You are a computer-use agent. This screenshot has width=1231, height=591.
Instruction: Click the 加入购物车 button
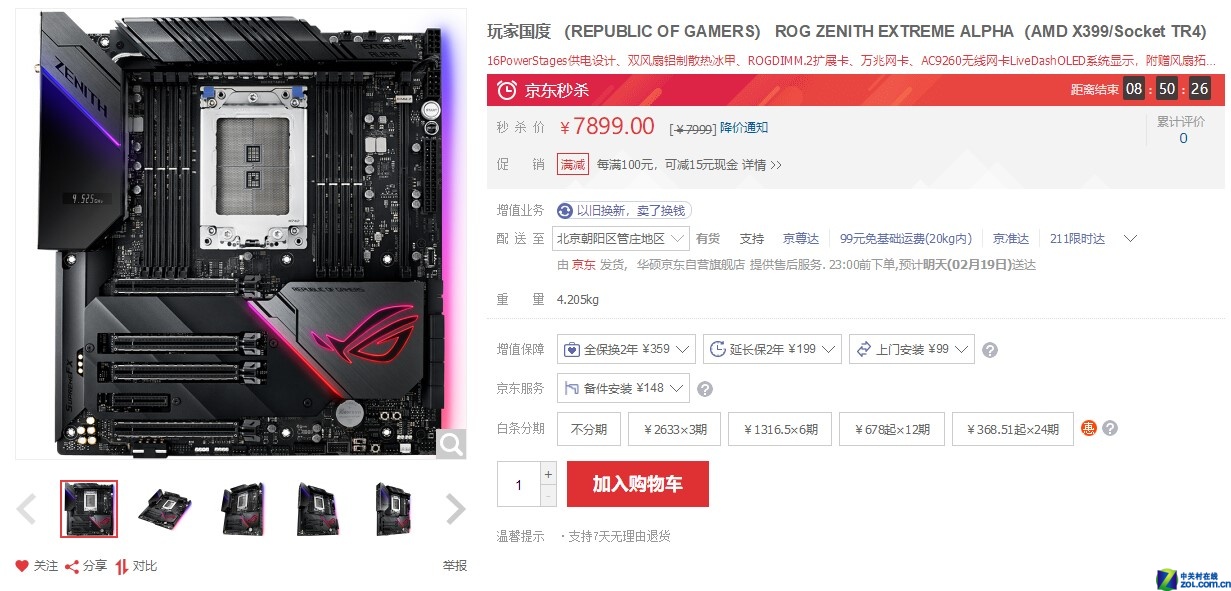tap(638, 484)
